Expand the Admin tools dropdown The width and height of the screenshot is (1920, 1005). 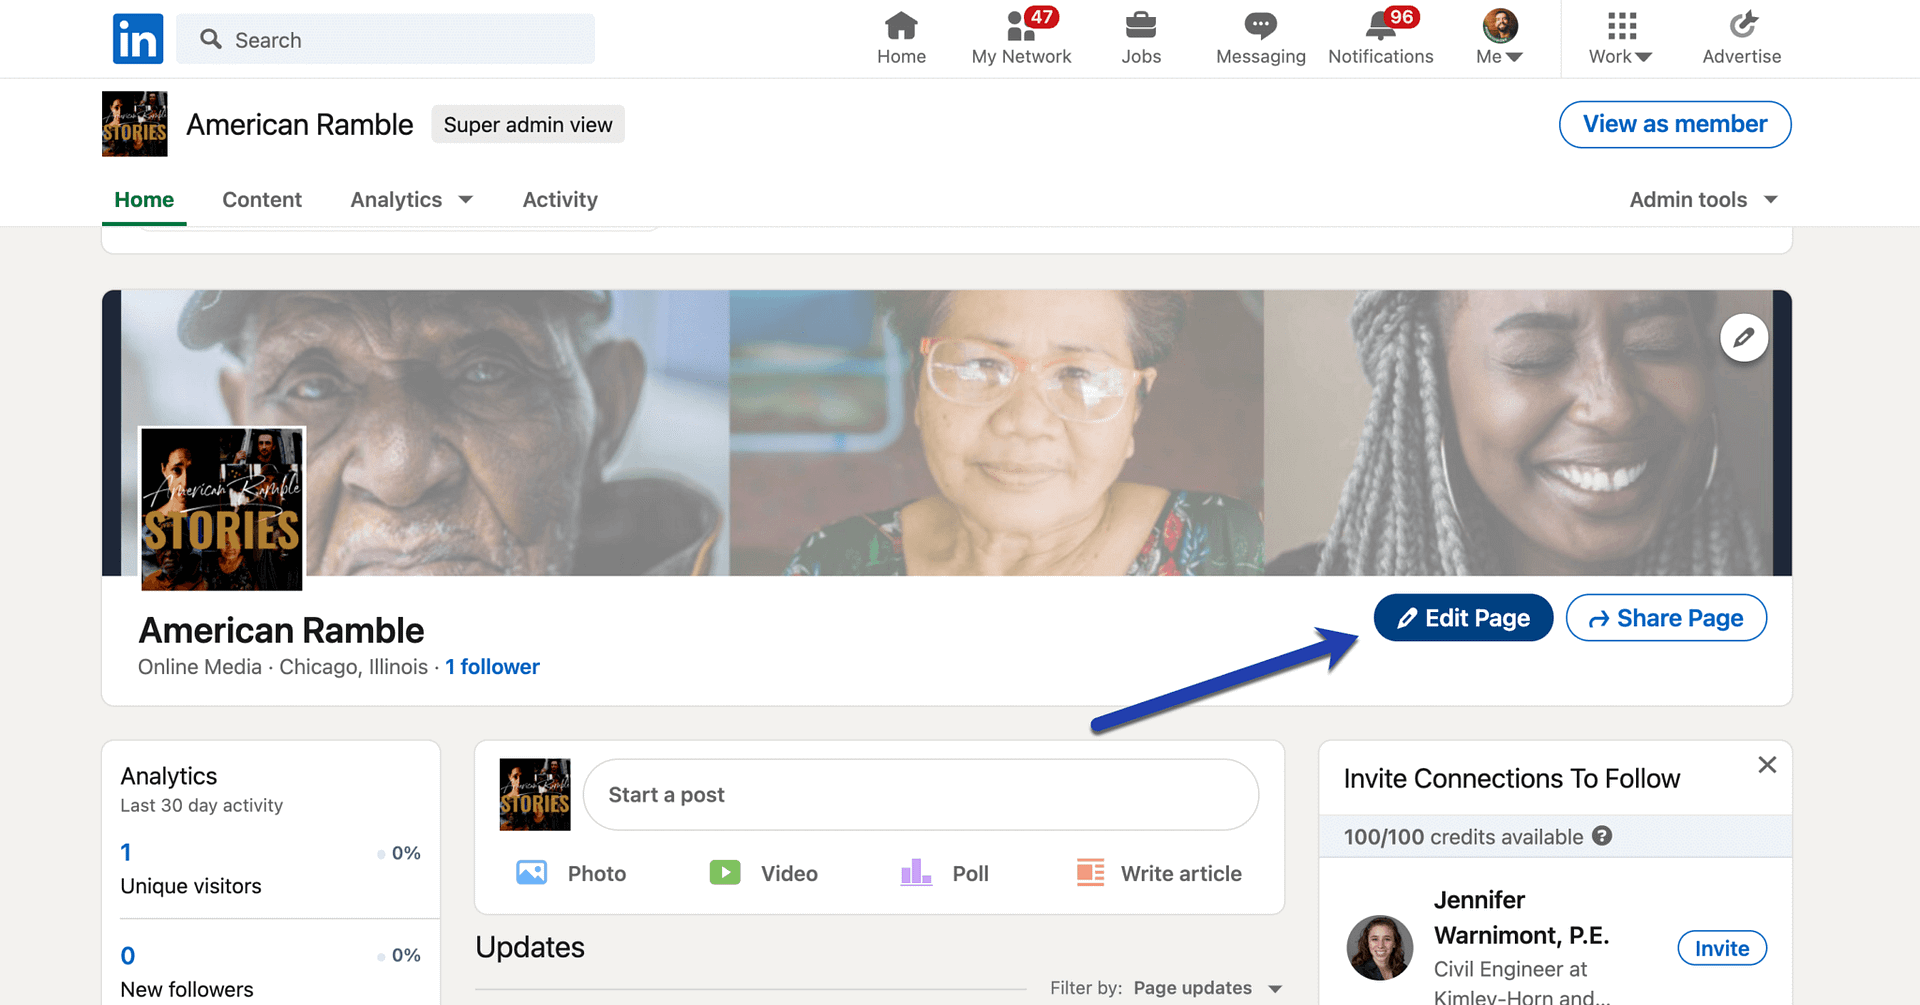pyautogui.click(x=1703, y=200)
